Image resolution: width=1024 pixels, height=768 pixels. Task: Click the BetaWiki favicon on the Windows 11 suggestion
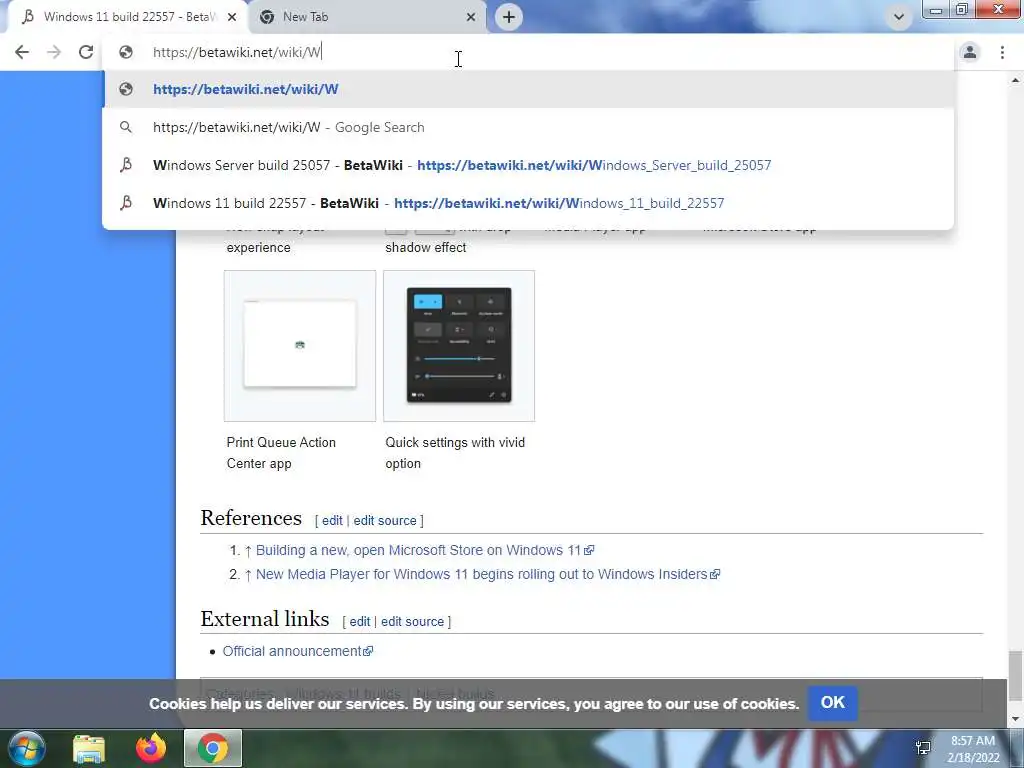click(x=126, y=203)
